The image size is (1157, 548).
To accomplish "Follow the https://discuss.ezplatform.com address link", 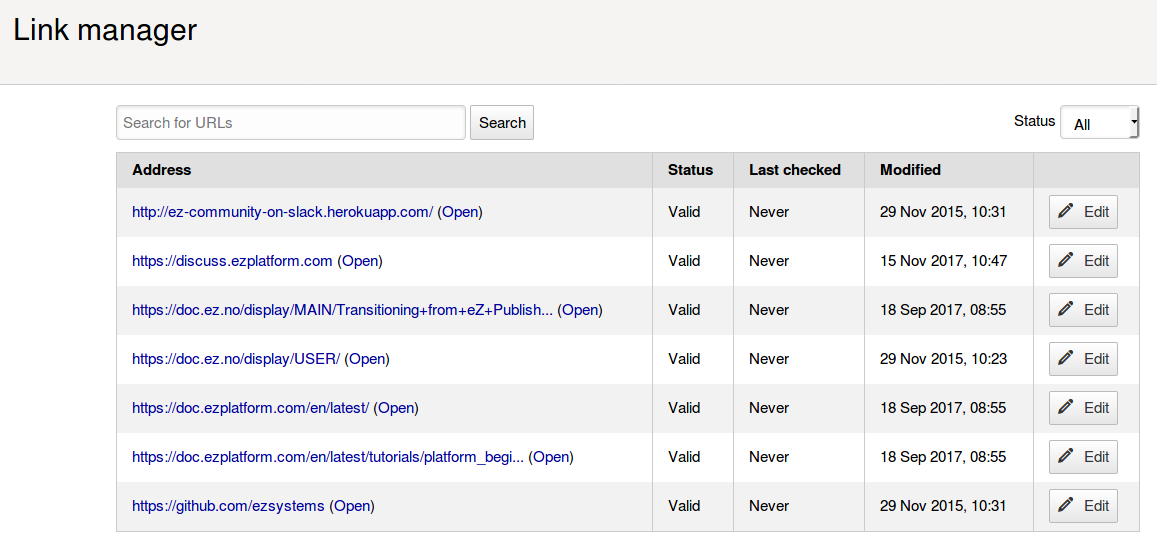I will tap(232, 261).
